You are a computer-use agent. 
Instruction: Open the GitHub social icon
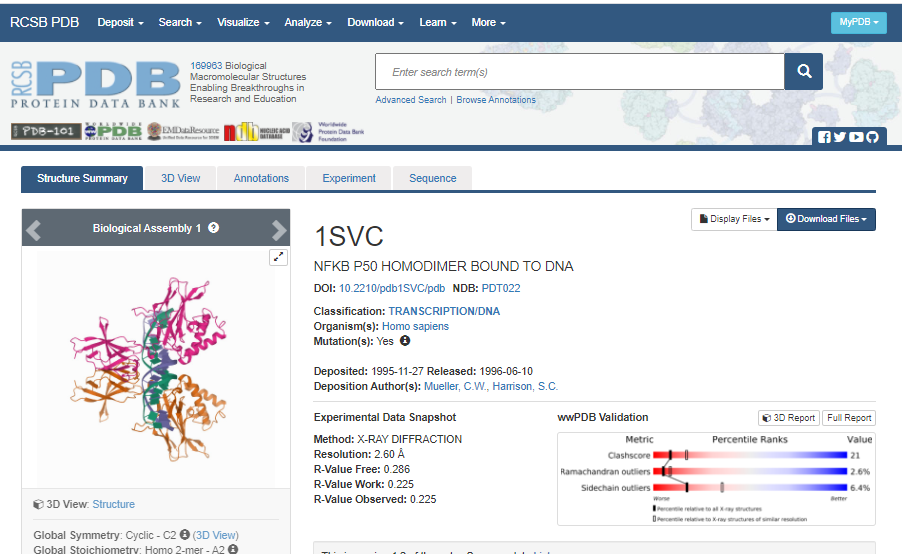pyautogui.click(x=872, y=138)
